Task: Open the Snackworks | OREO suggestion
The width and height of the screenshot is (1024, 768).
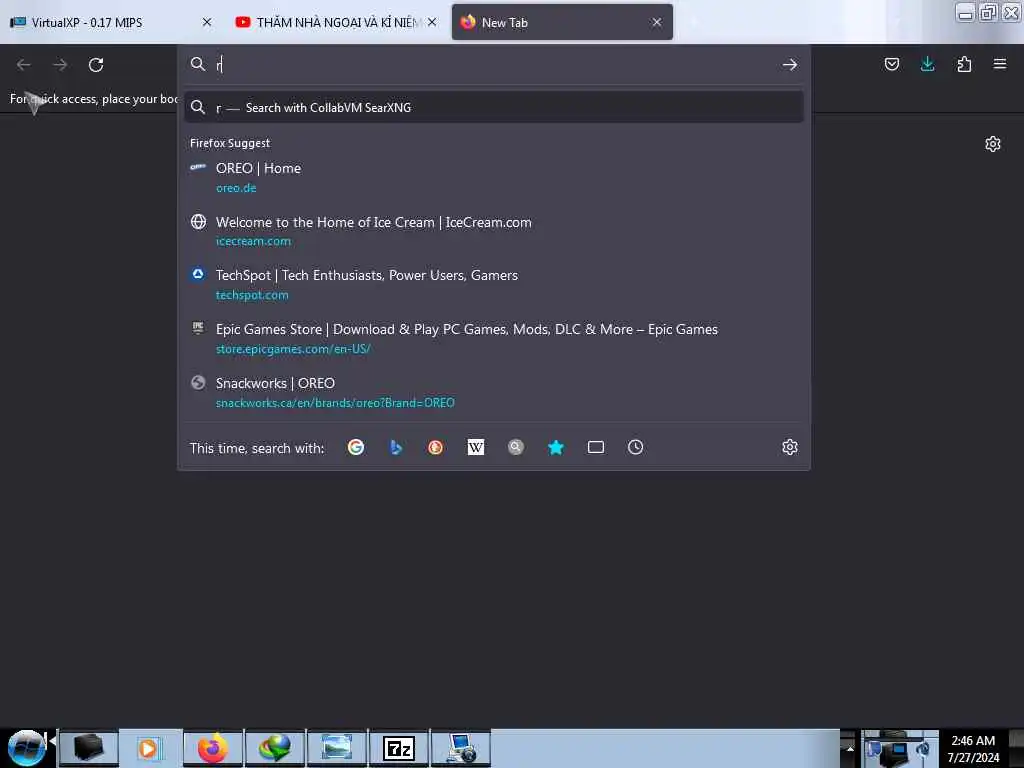Action: point(494,392)
